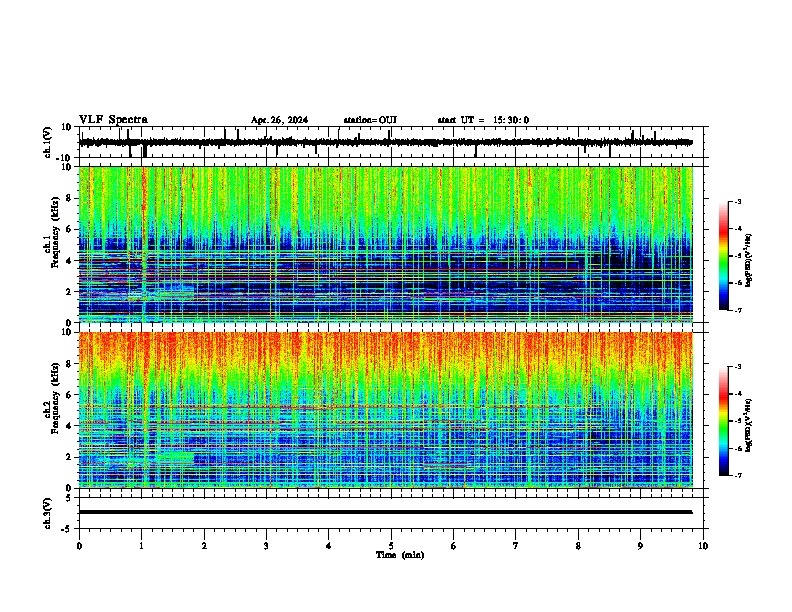
Task: Click the ch.2 spectrogram "6" kHz tick label
Action: [x=69, y=394]
